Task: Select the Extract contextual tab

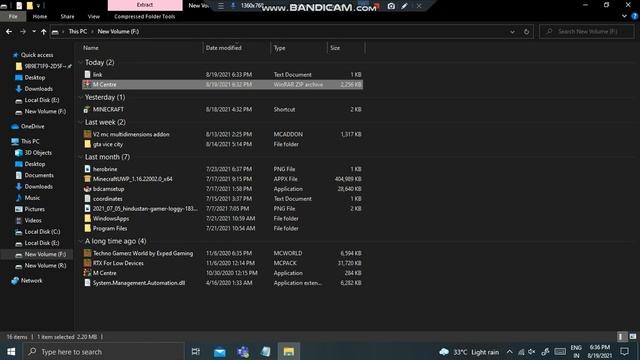Action: (145, 5)
